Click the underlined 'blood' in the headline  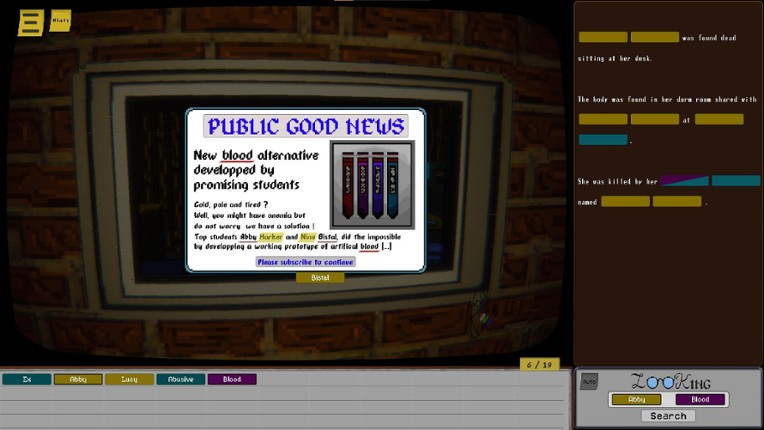[237, 155]
